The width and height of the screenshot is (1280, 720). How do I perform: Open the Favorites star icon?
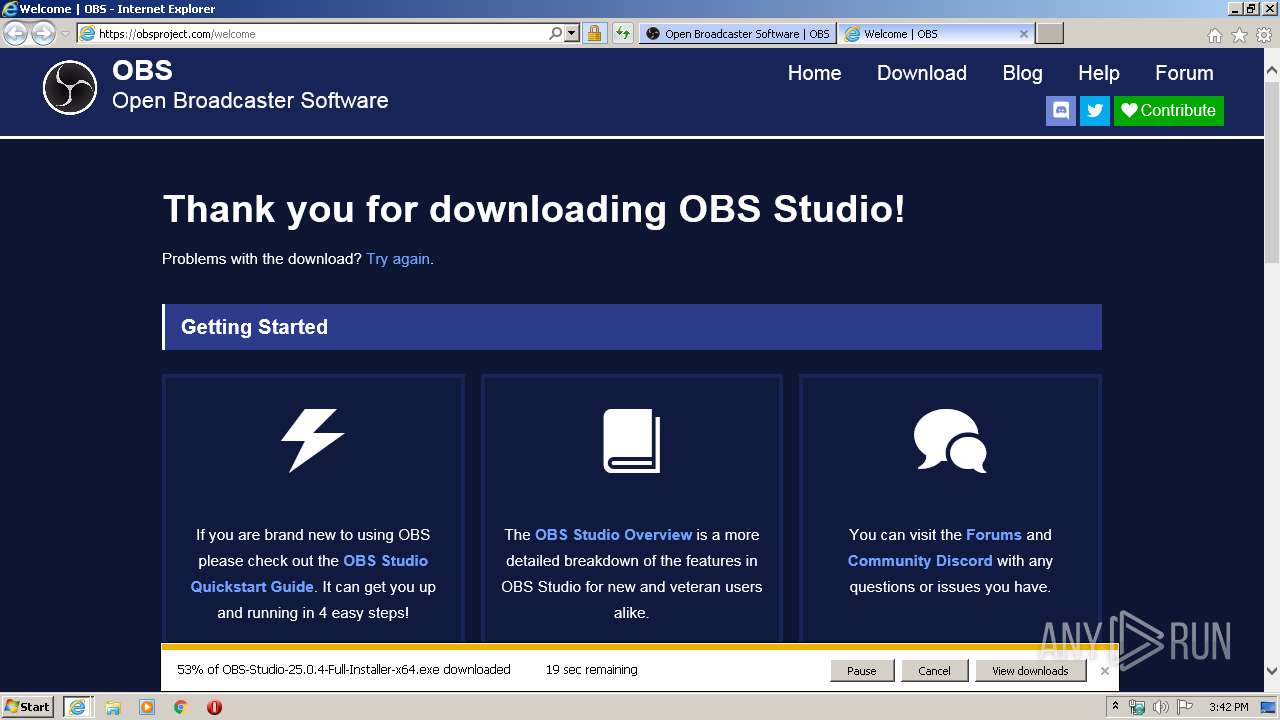(x=1239, y=35)
